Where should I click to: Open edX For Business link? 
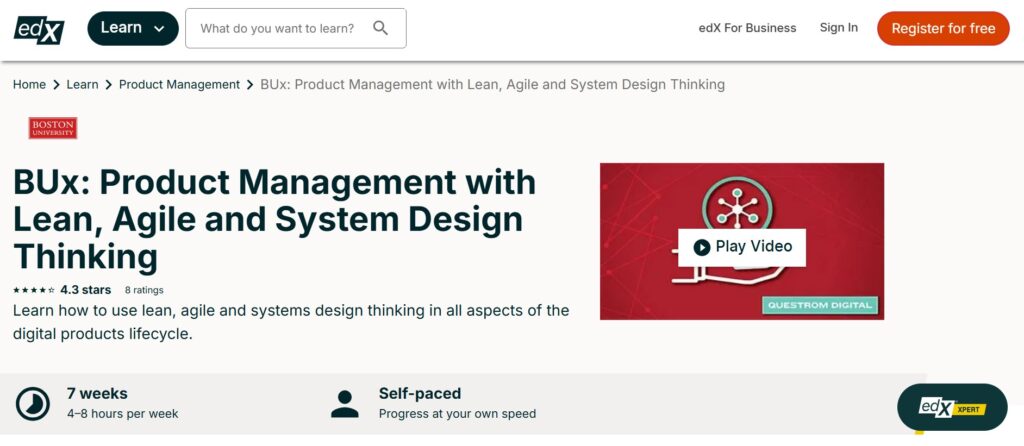(747, 28)
